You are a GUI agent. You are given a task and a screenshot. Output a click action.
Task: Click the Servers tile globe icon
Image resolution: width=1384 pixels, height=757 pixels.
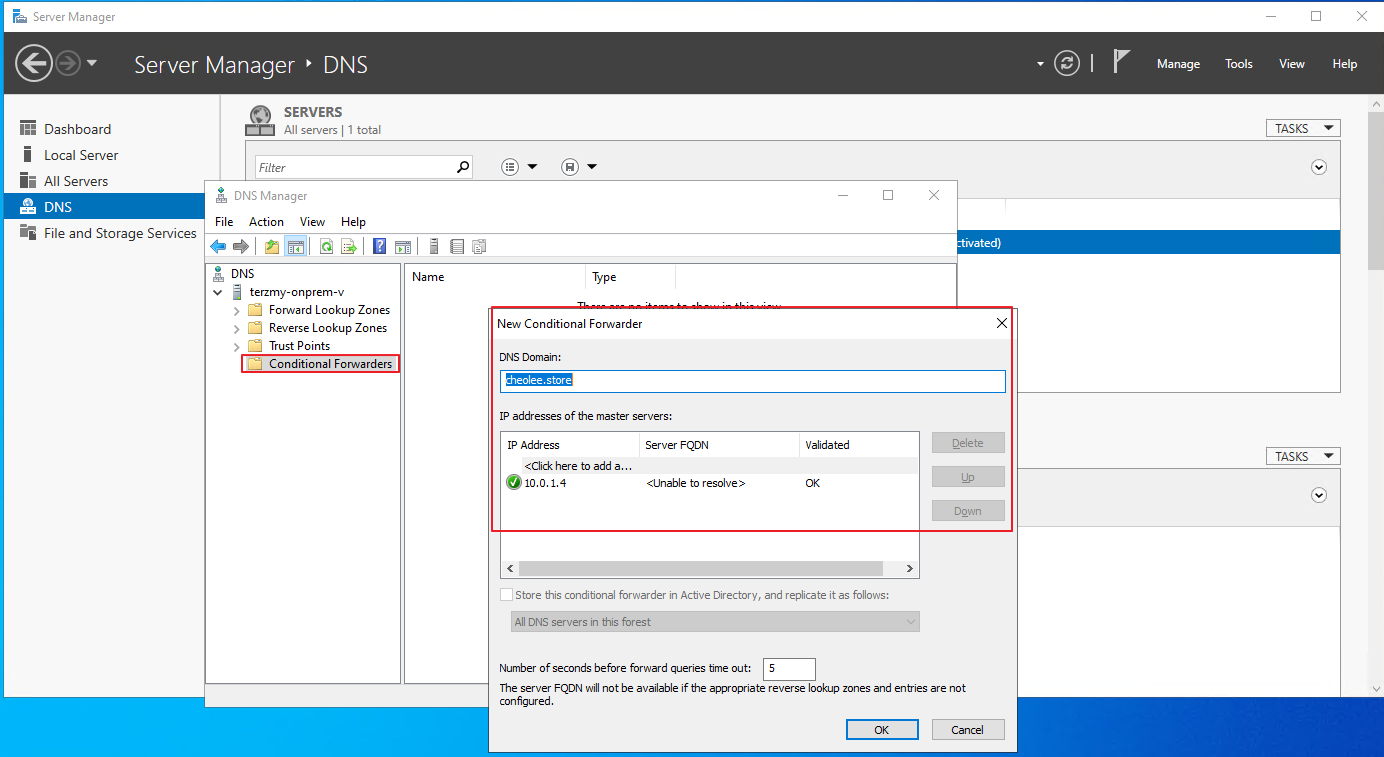point(260,121)
